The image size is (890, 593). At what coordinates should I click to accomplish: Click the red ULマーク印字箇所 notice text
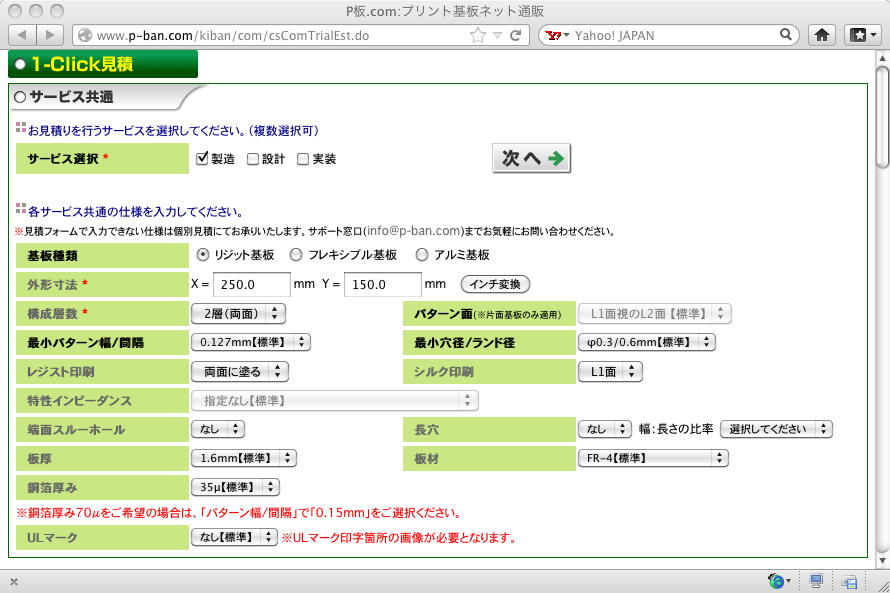pos(399,537)
